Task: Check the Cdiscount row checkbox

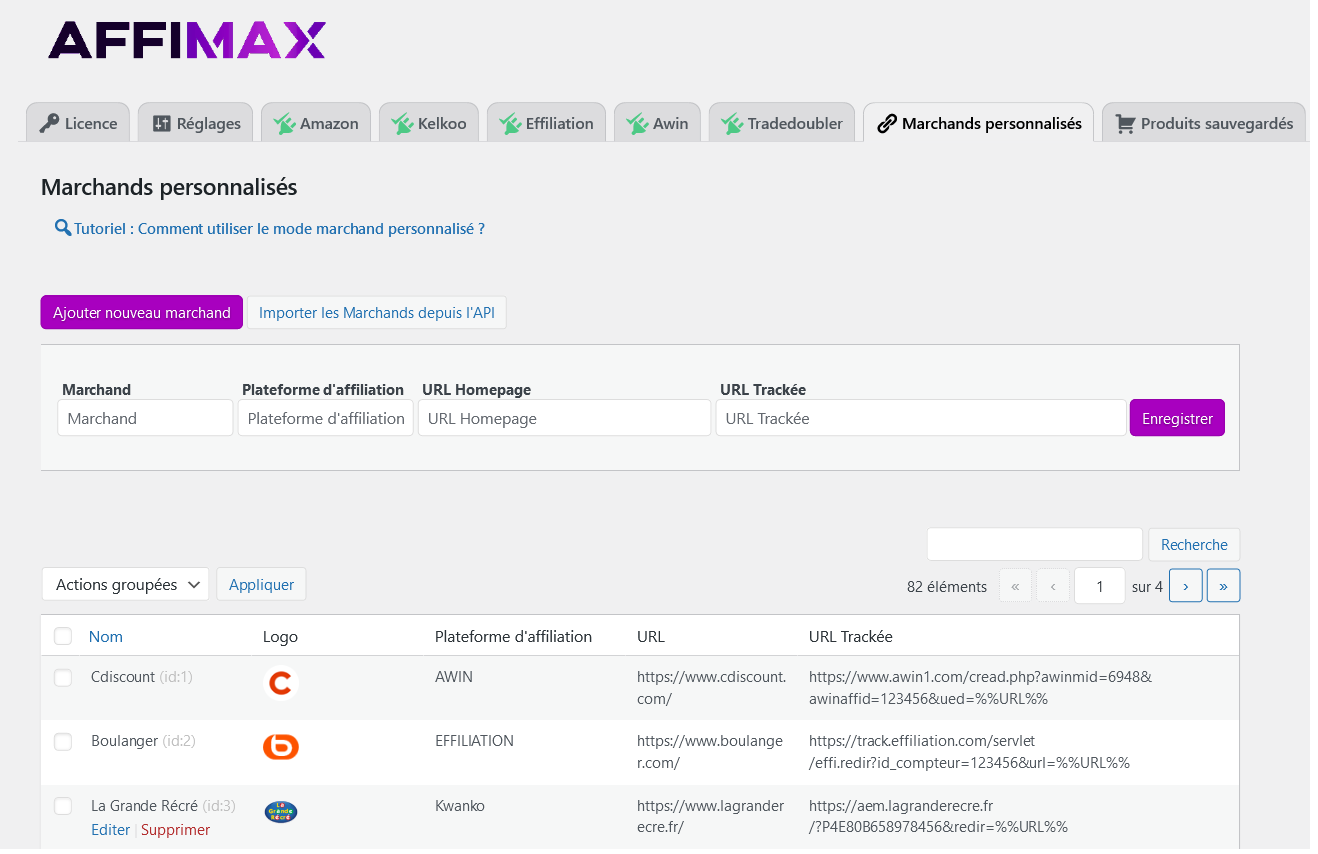Action: click(x=63, y=678)
